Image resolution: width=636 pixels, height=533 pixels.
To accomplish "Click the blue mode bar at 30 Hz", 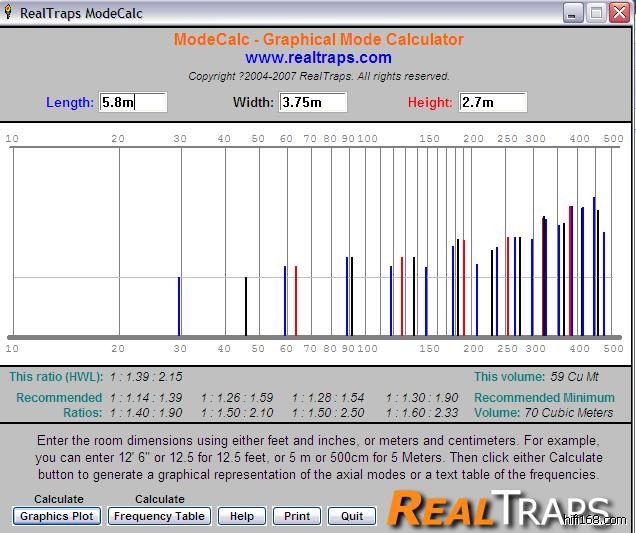I will [179, 306].
